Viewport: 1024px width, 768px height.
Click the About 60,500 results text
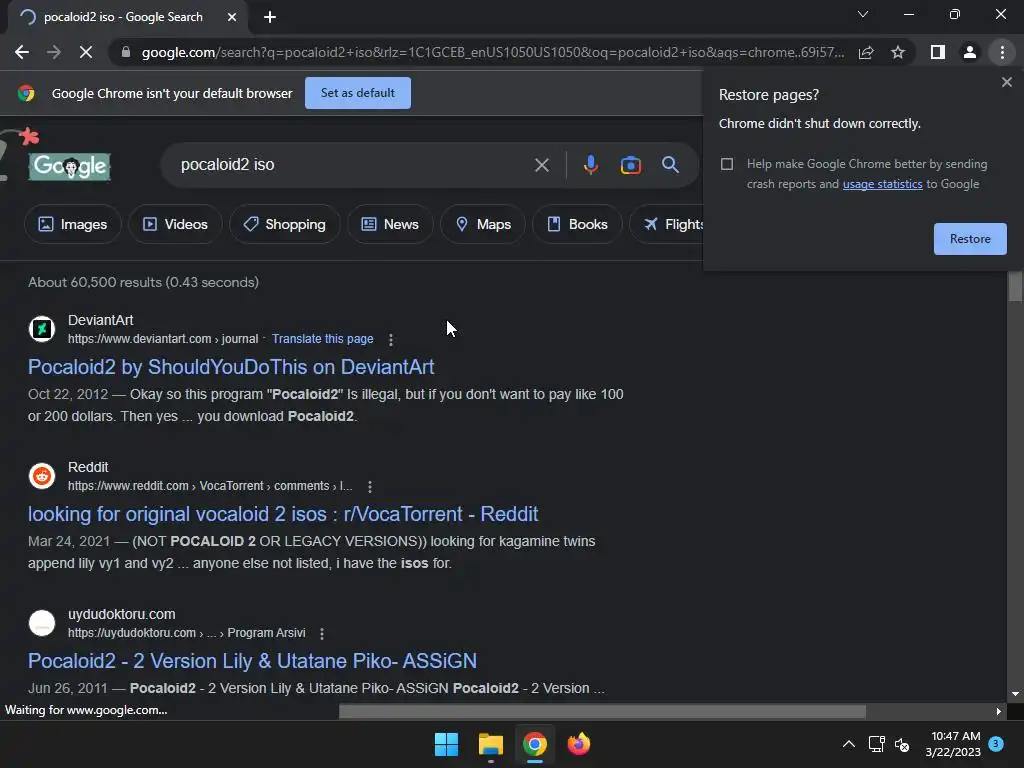click(144, 282)
